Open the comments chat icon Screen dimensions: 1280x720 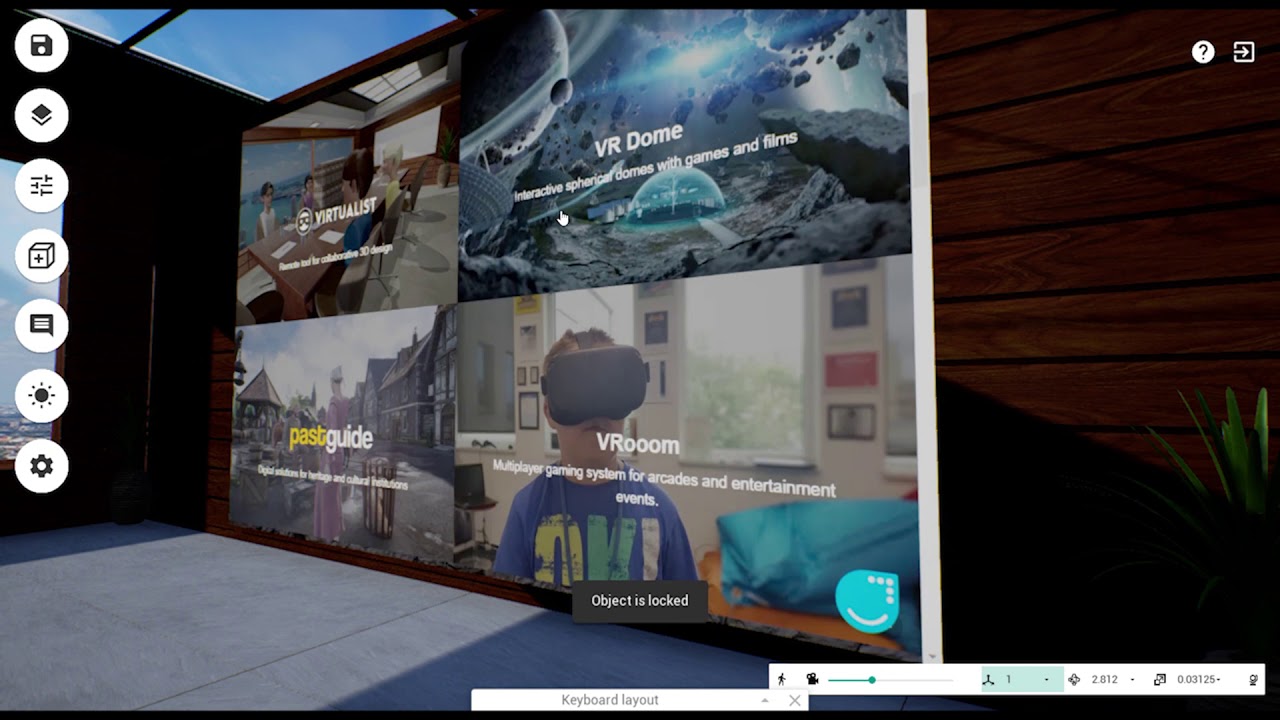point(41,326)
